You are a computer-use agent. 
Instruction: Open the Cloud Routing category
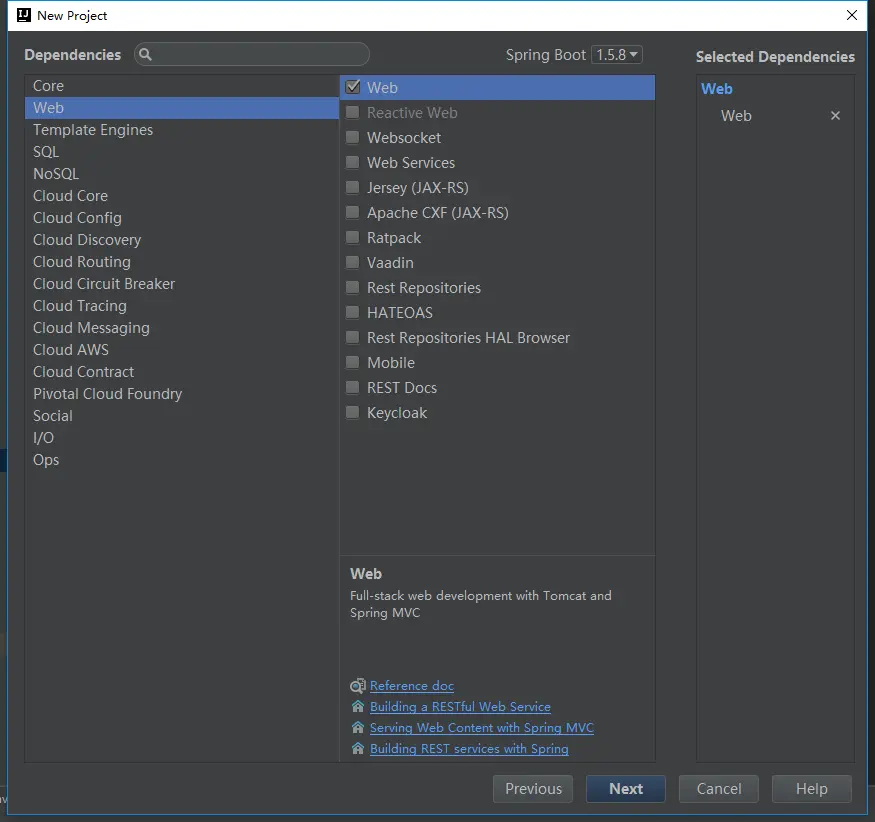point(181,262)
